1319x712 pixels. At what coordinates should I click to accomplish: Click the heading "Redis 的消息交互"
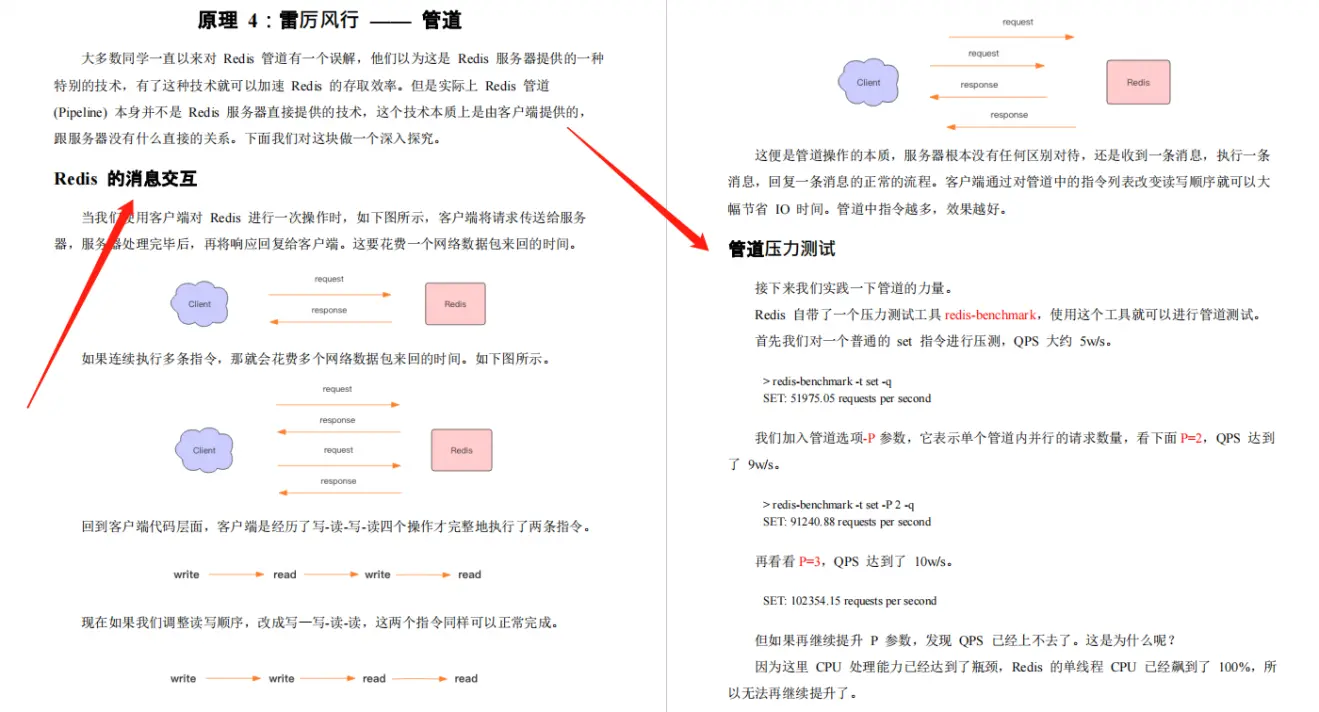point(125,179)
